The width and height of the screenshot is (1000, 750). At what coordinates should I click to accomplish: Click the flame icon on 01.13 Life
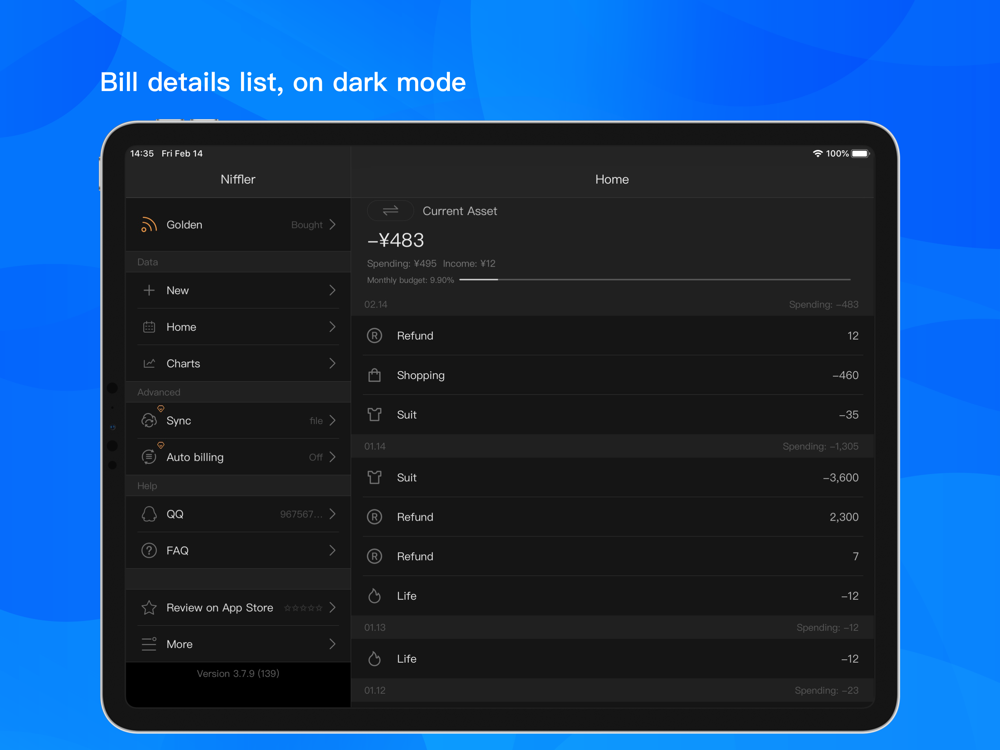(x=374, y=659)
